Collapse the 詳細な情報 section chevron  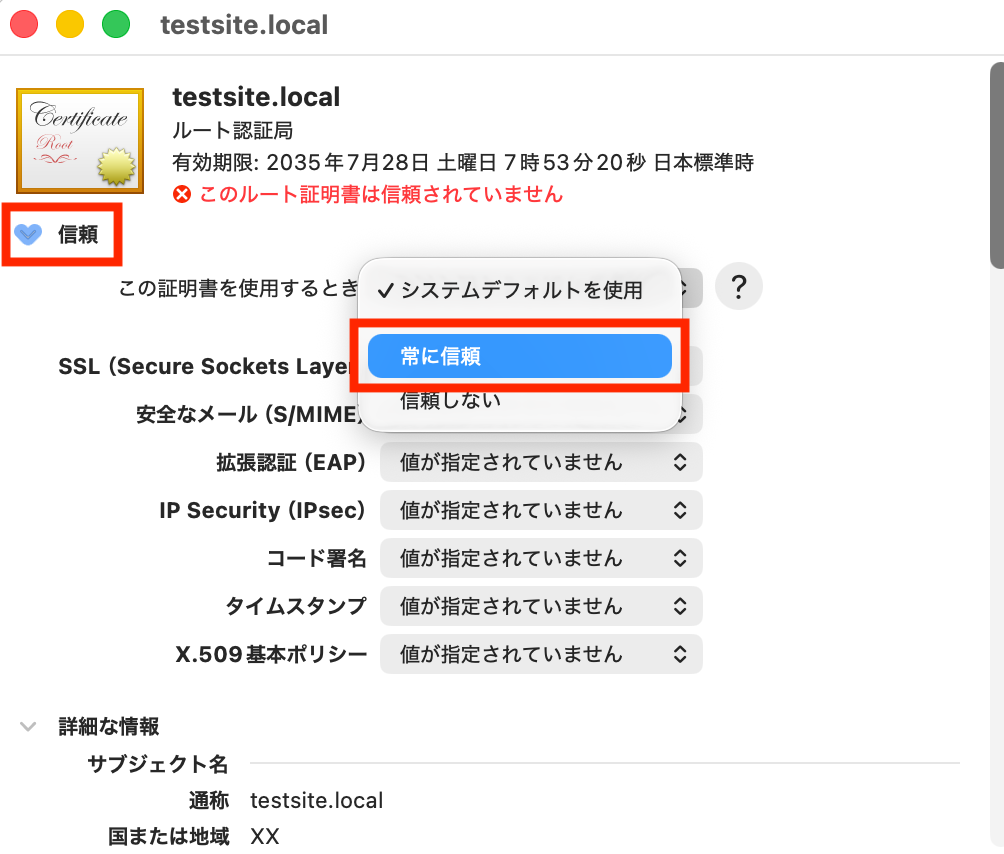[x=28, y=727]
